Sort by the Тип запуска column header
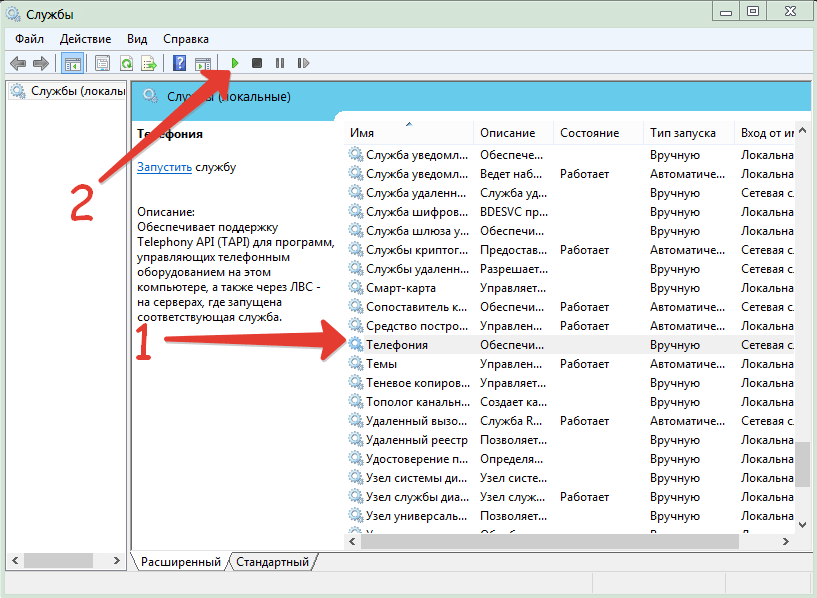 point(682,133)
